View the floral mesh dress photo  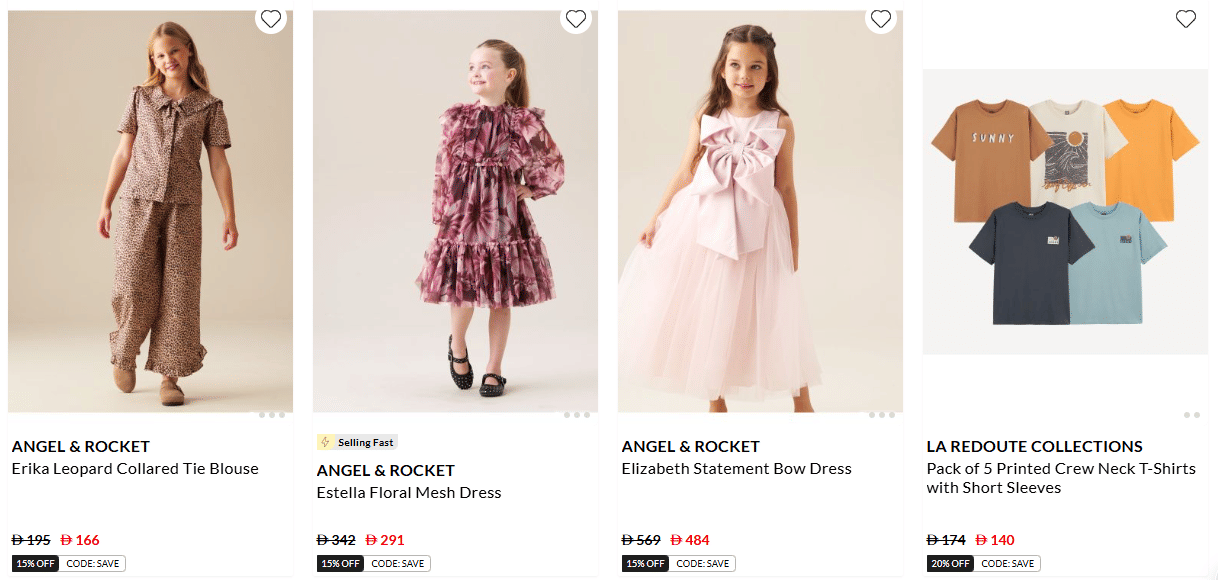pos(455,210)
